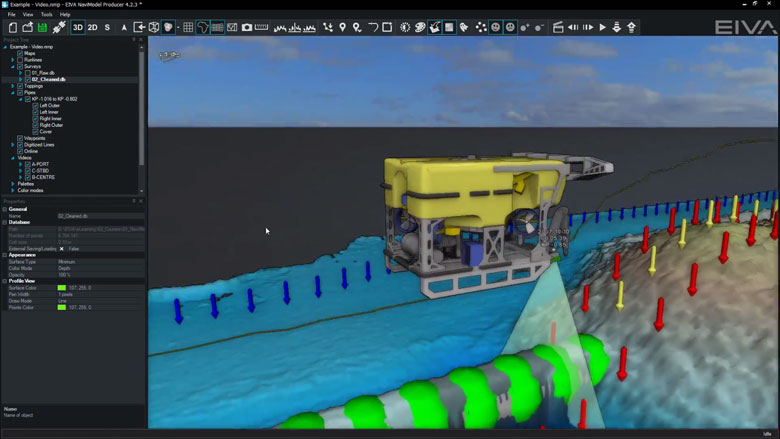This screenshot has height=439, width=780.
Task: Open the color palette icon in toolbar
Action: pyautogui.click(x=420, y=27)
